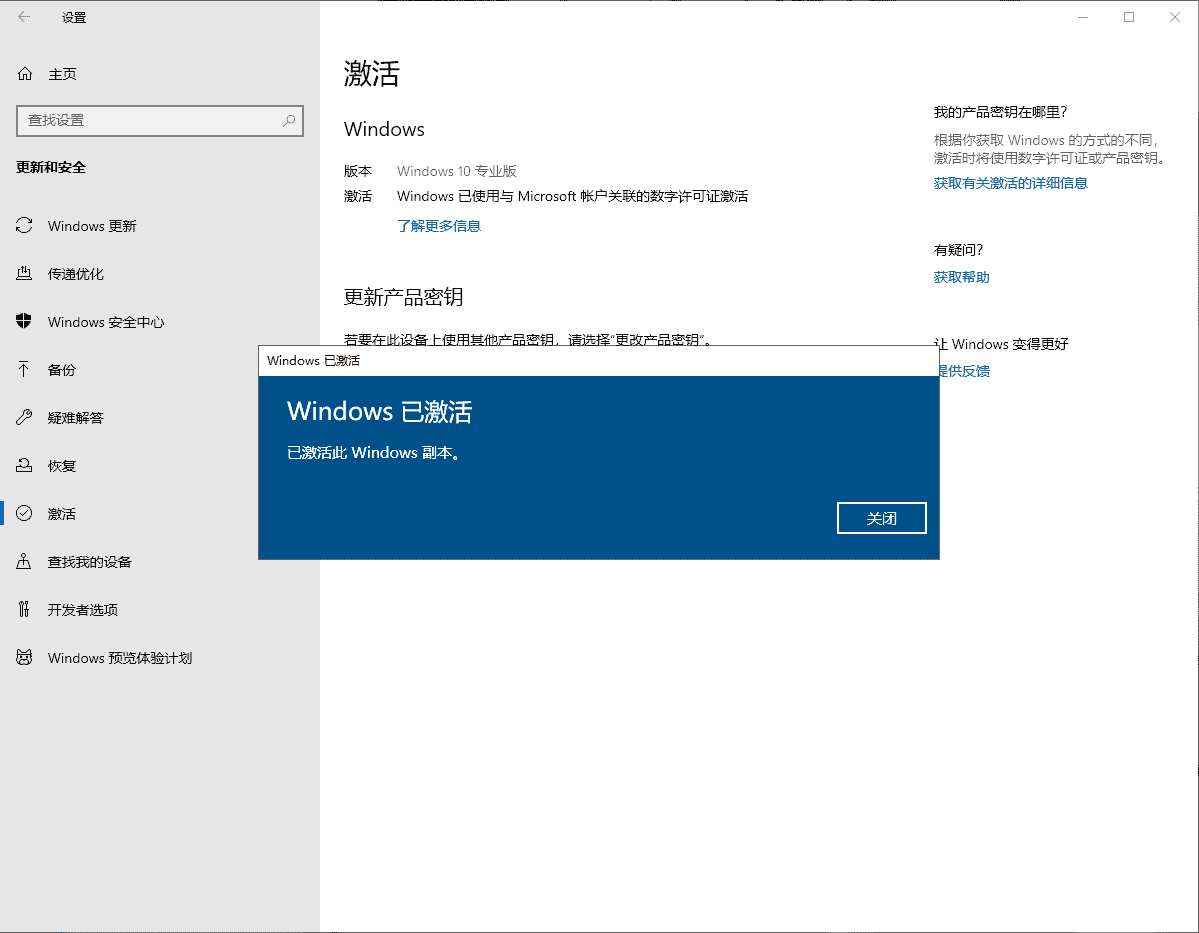Click the Windows 更新 refresh icon
Screen dimensions: 1199x933
coord(24,226)
